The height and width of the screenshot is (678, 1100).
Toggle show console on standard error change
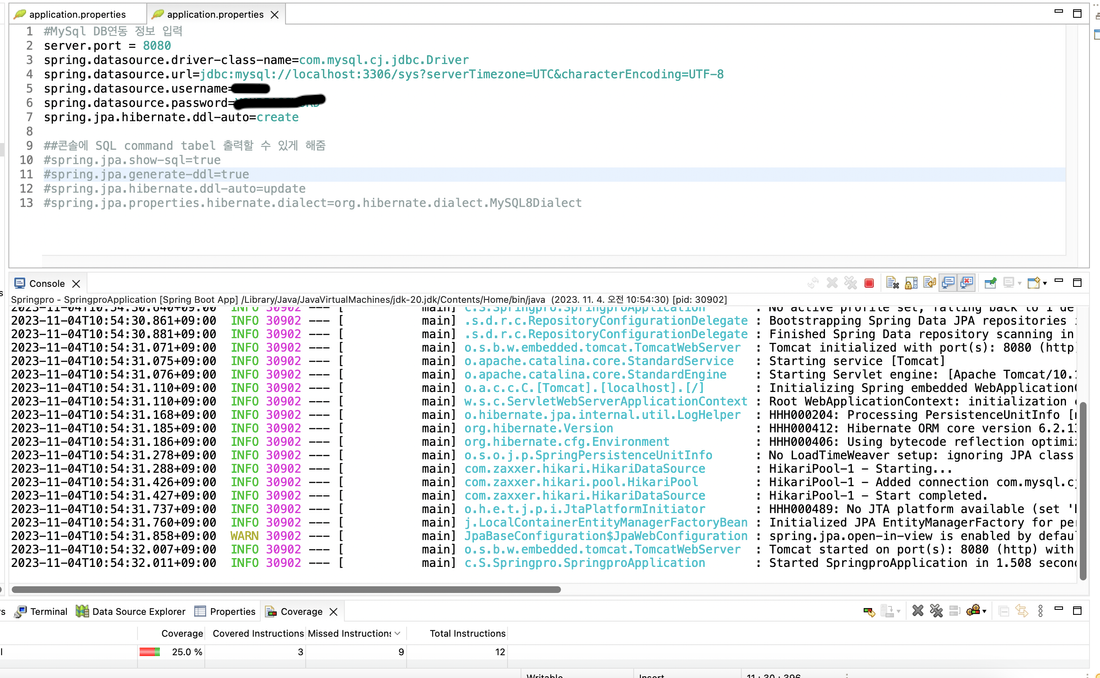[x=967, y=283]
